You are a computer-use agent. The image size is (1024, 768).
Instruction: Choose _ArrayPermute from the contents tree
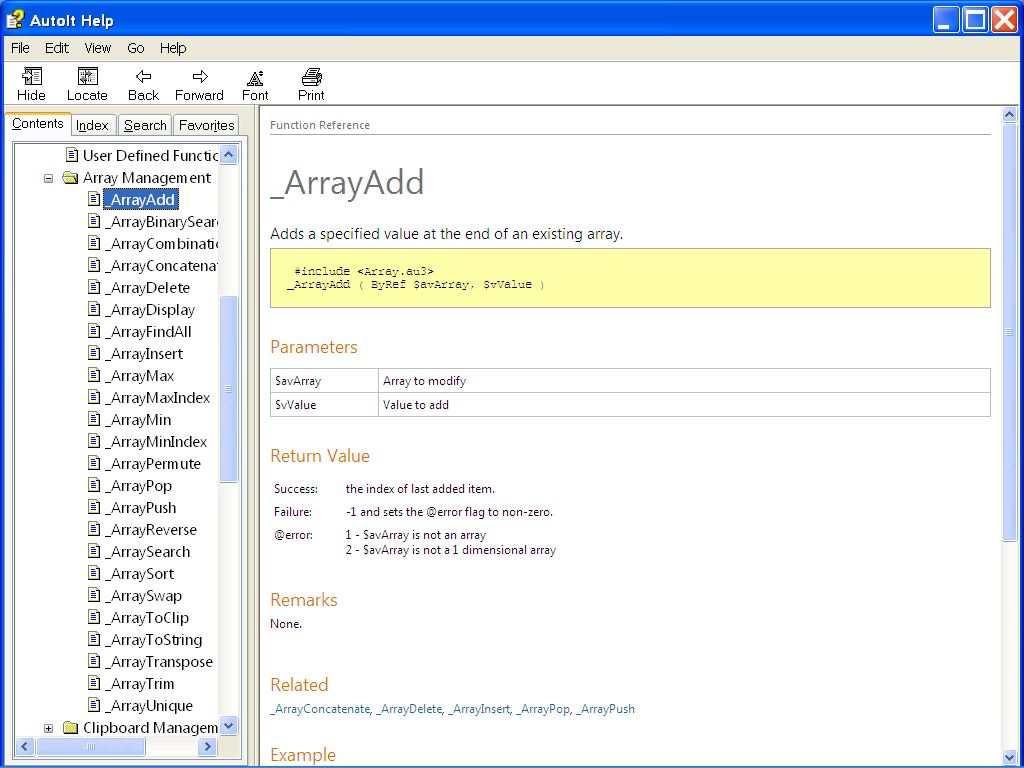click(x=153, y=464)
